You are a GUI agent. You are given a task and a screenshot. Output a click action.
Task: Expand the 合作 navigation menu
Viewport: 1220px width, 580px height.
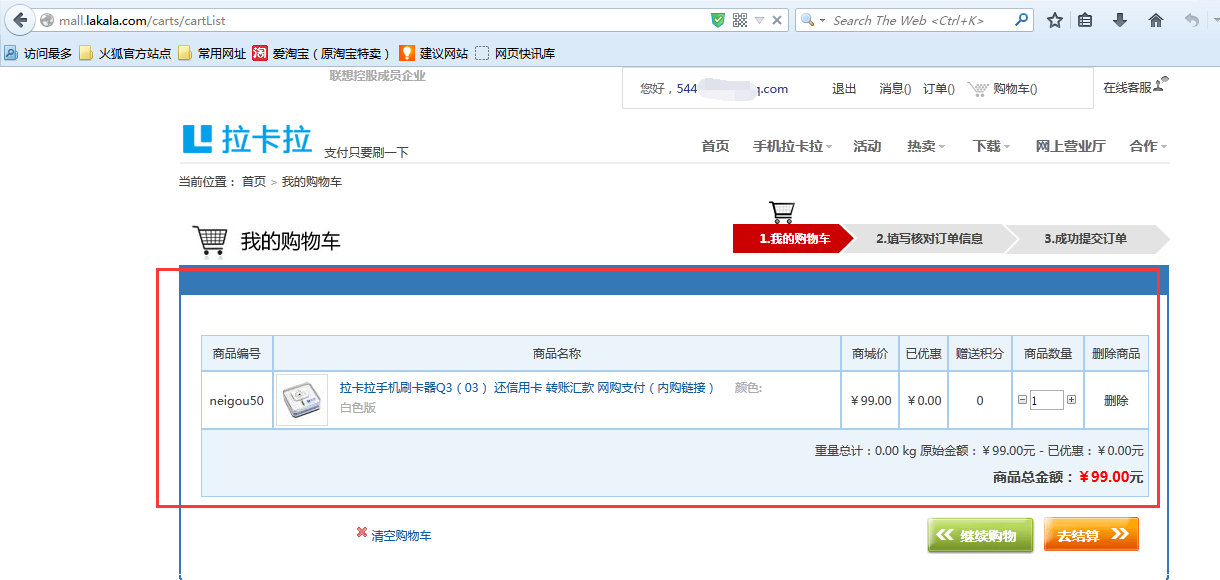pyautogui.click(x=1148, y=146)
